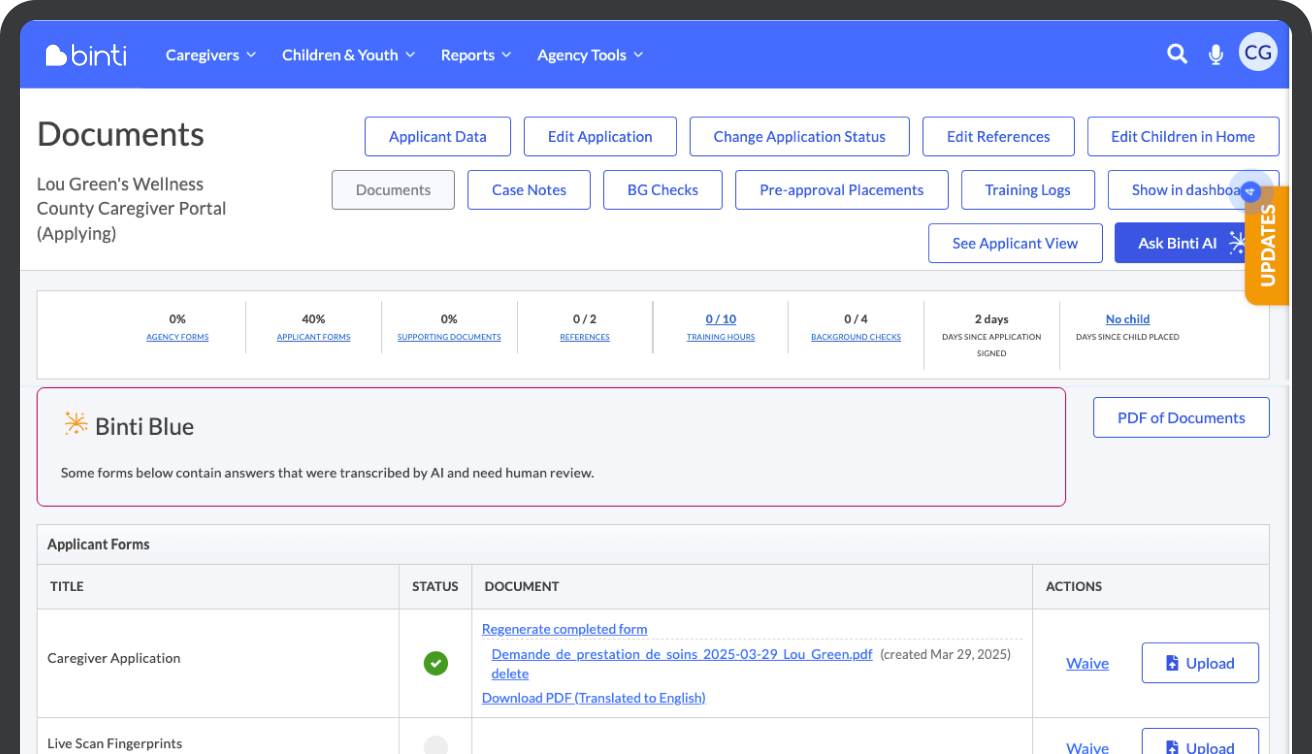This screenshot has width=1312, height=754.
Task: Click the blue announcement megaphone badge
Action: pos(1250,190)
